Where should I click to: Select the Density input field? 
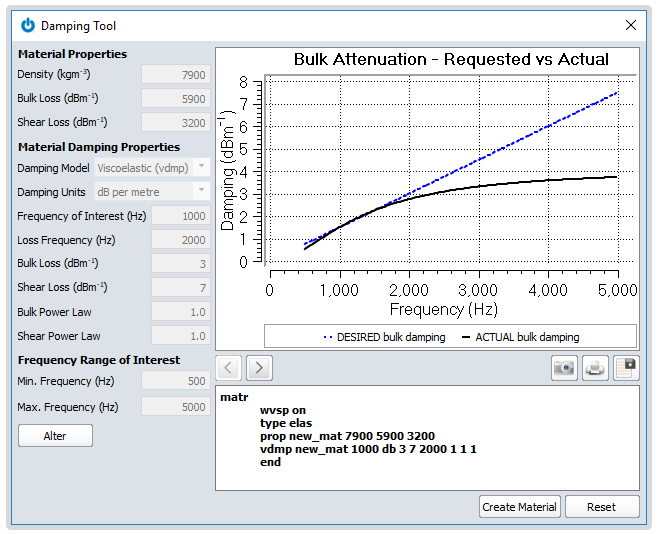click(x=175, y=75)
